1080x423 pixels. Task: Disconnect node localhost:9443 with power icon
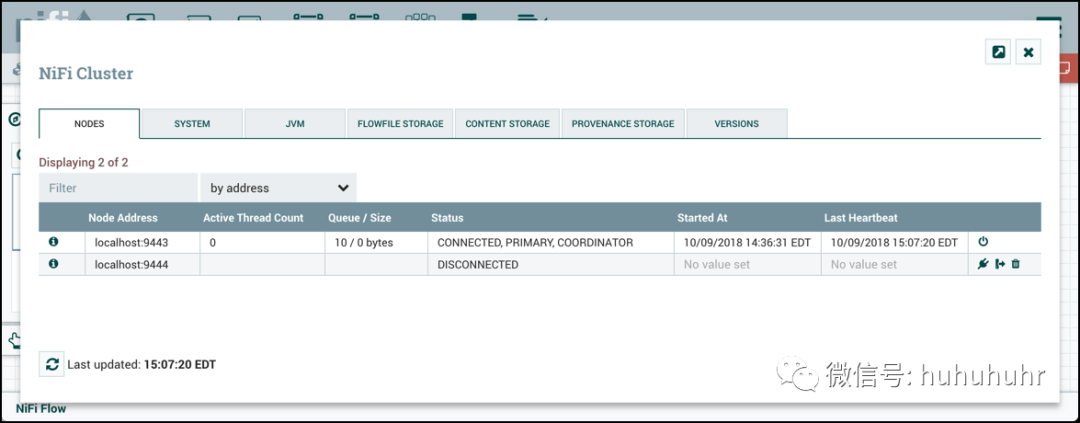click(983, 242)
